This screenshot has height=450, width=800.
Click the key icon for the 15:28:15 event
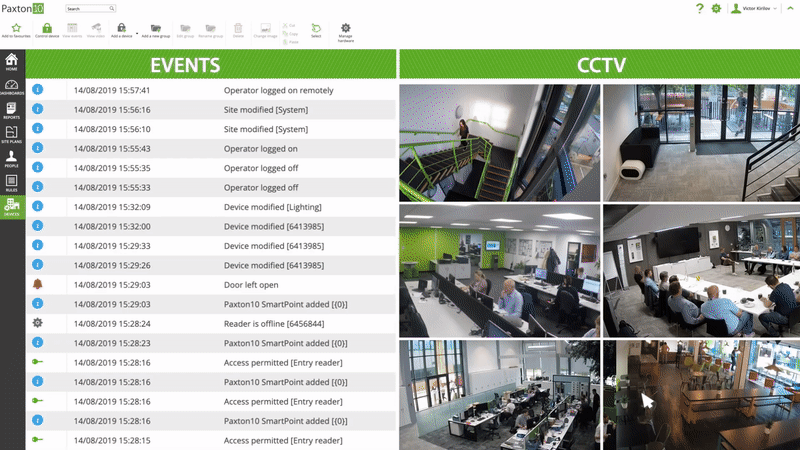[x=37, y=439]
